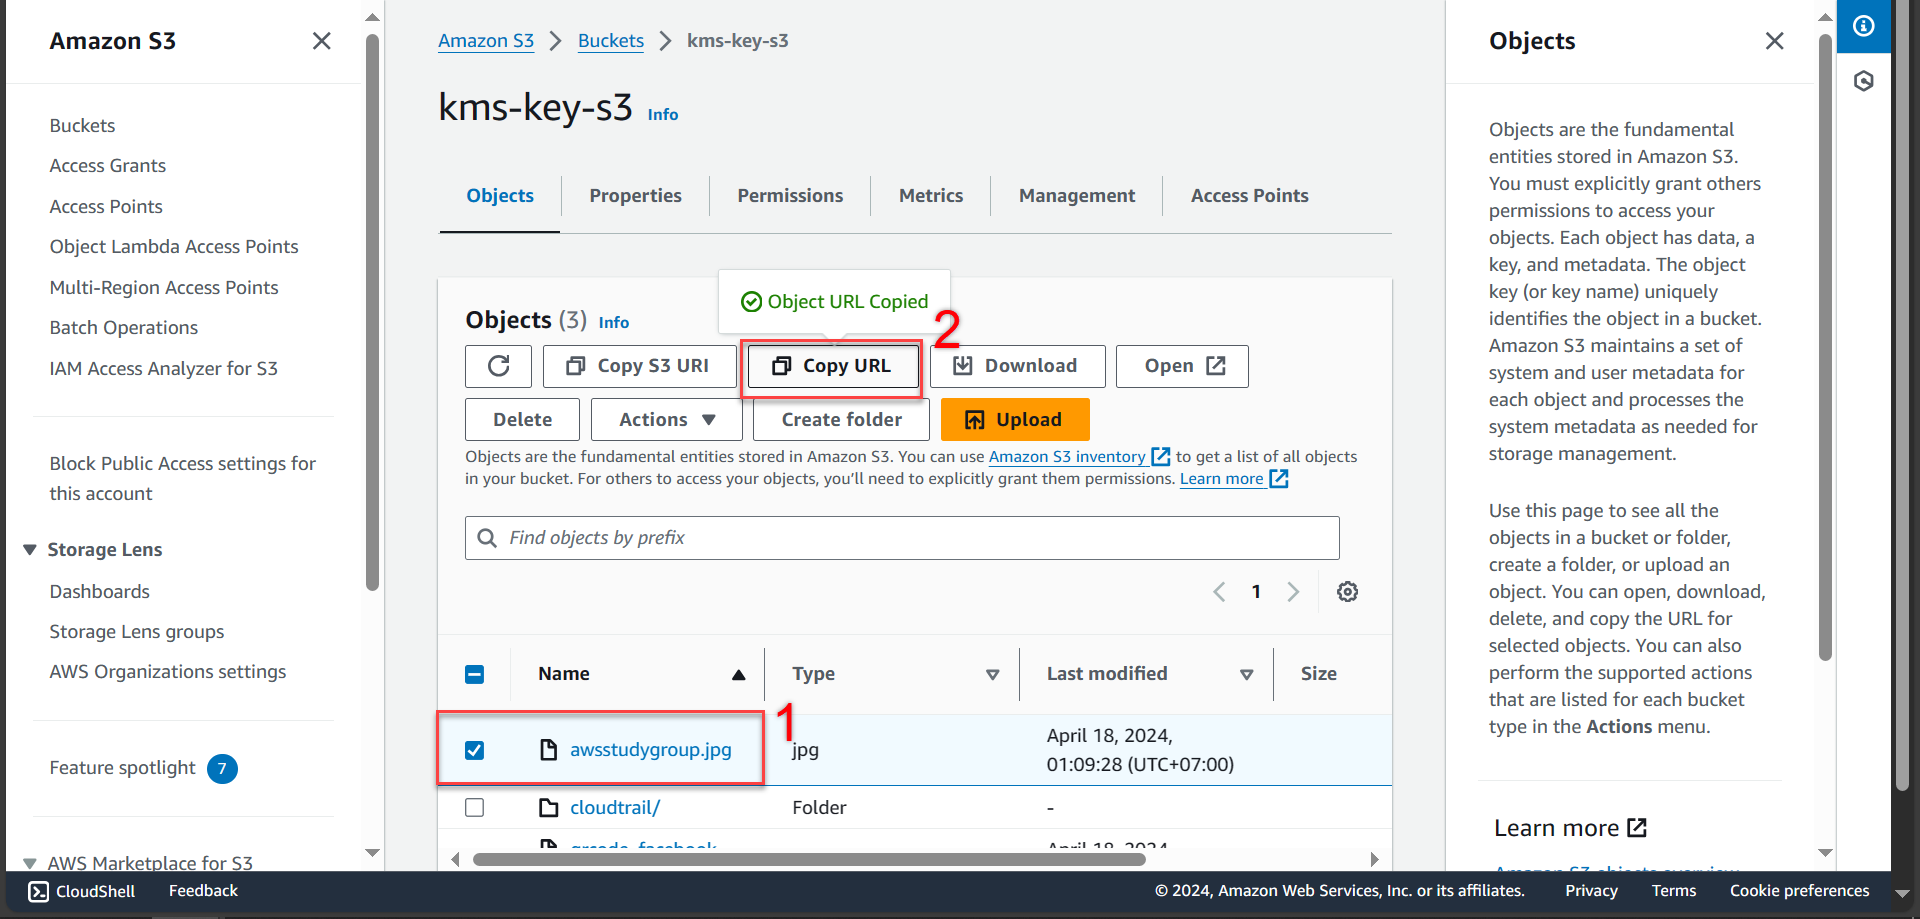Click the horizontal scrollbar under objects table
The height and width of the screenshot is (919, 1920).
tap(808, 859)
